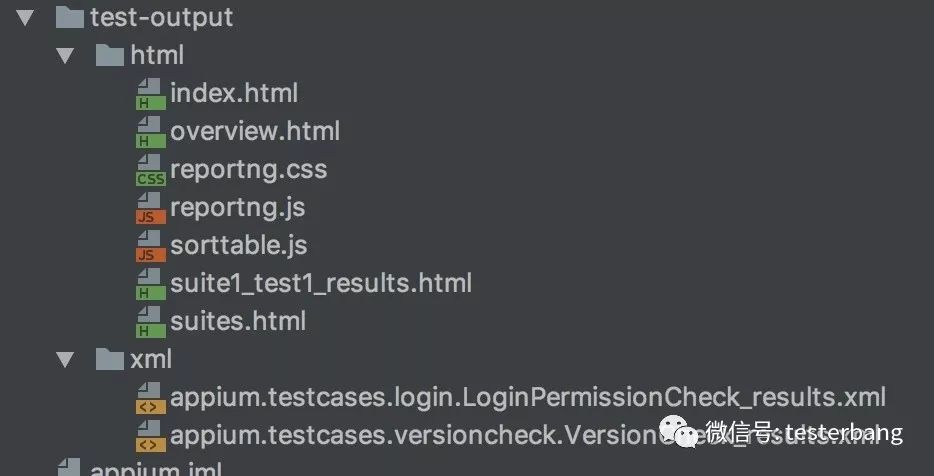
Task: Select index.html in the tree
Action: (234, 94)
